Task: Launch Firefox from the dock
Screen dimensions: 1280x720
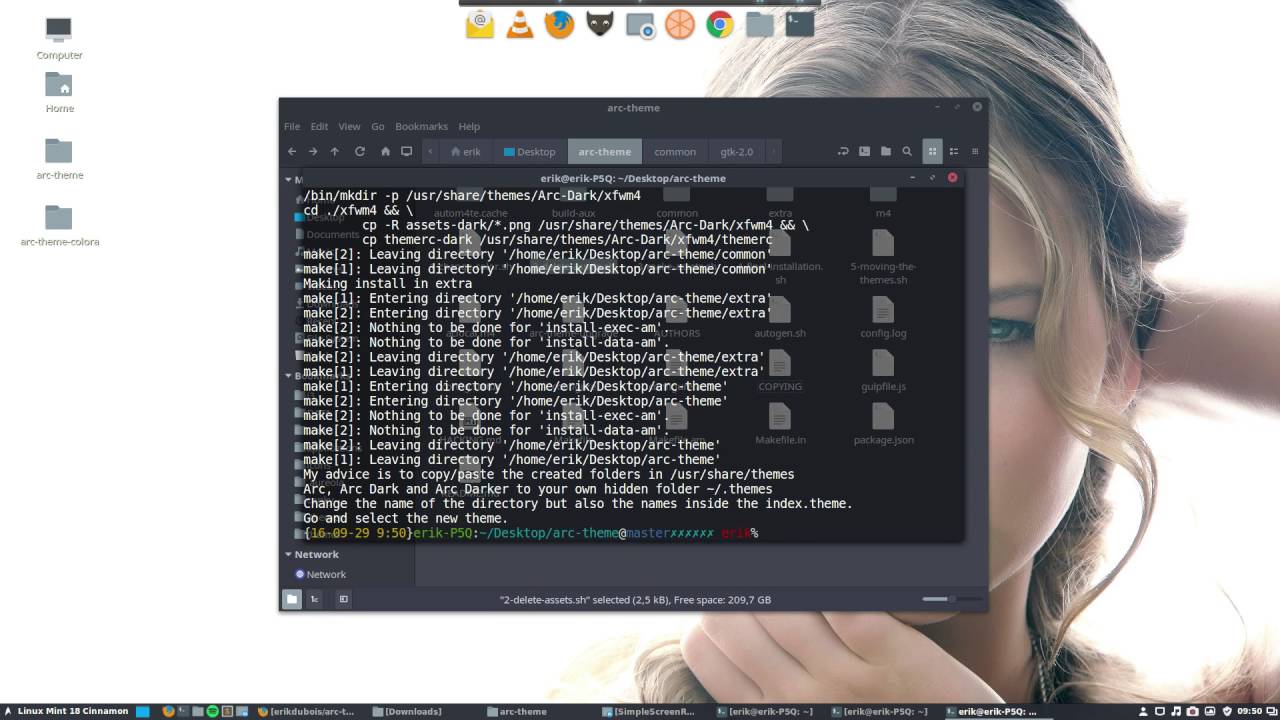Action: click(560, 24)
